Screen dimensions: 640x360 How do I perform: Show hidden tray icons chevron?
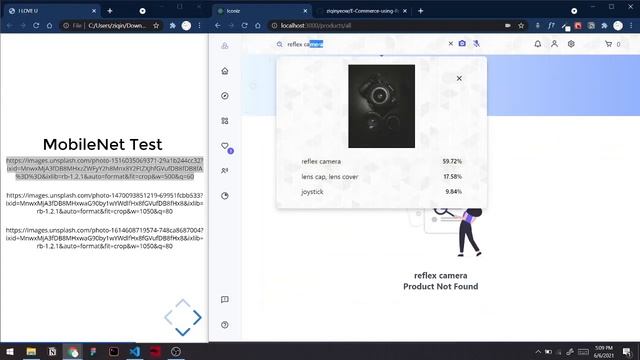point(538,351)
